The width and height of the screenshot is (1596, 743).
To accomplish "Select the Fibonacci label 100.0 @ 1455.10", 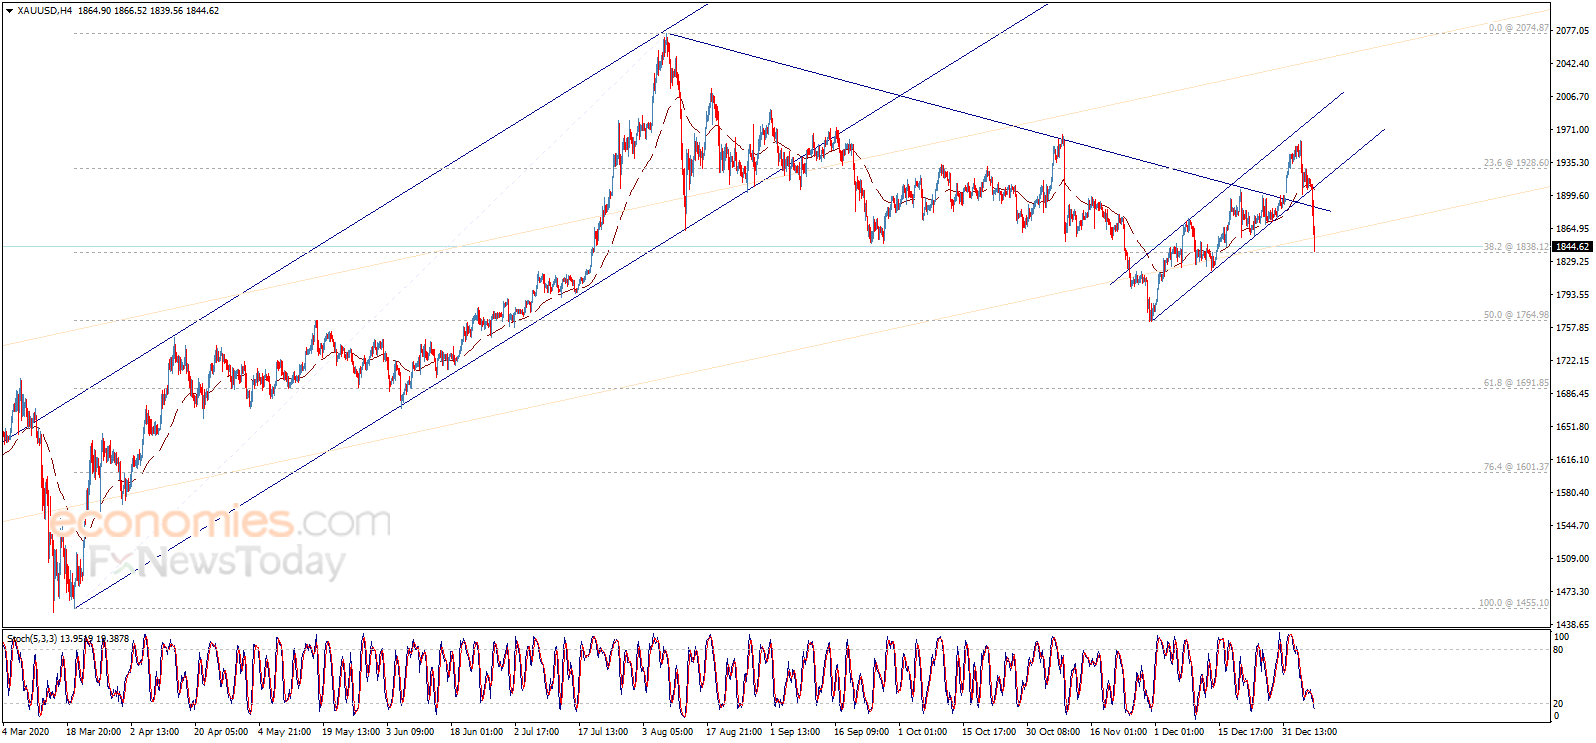I will coord(1514,603).
